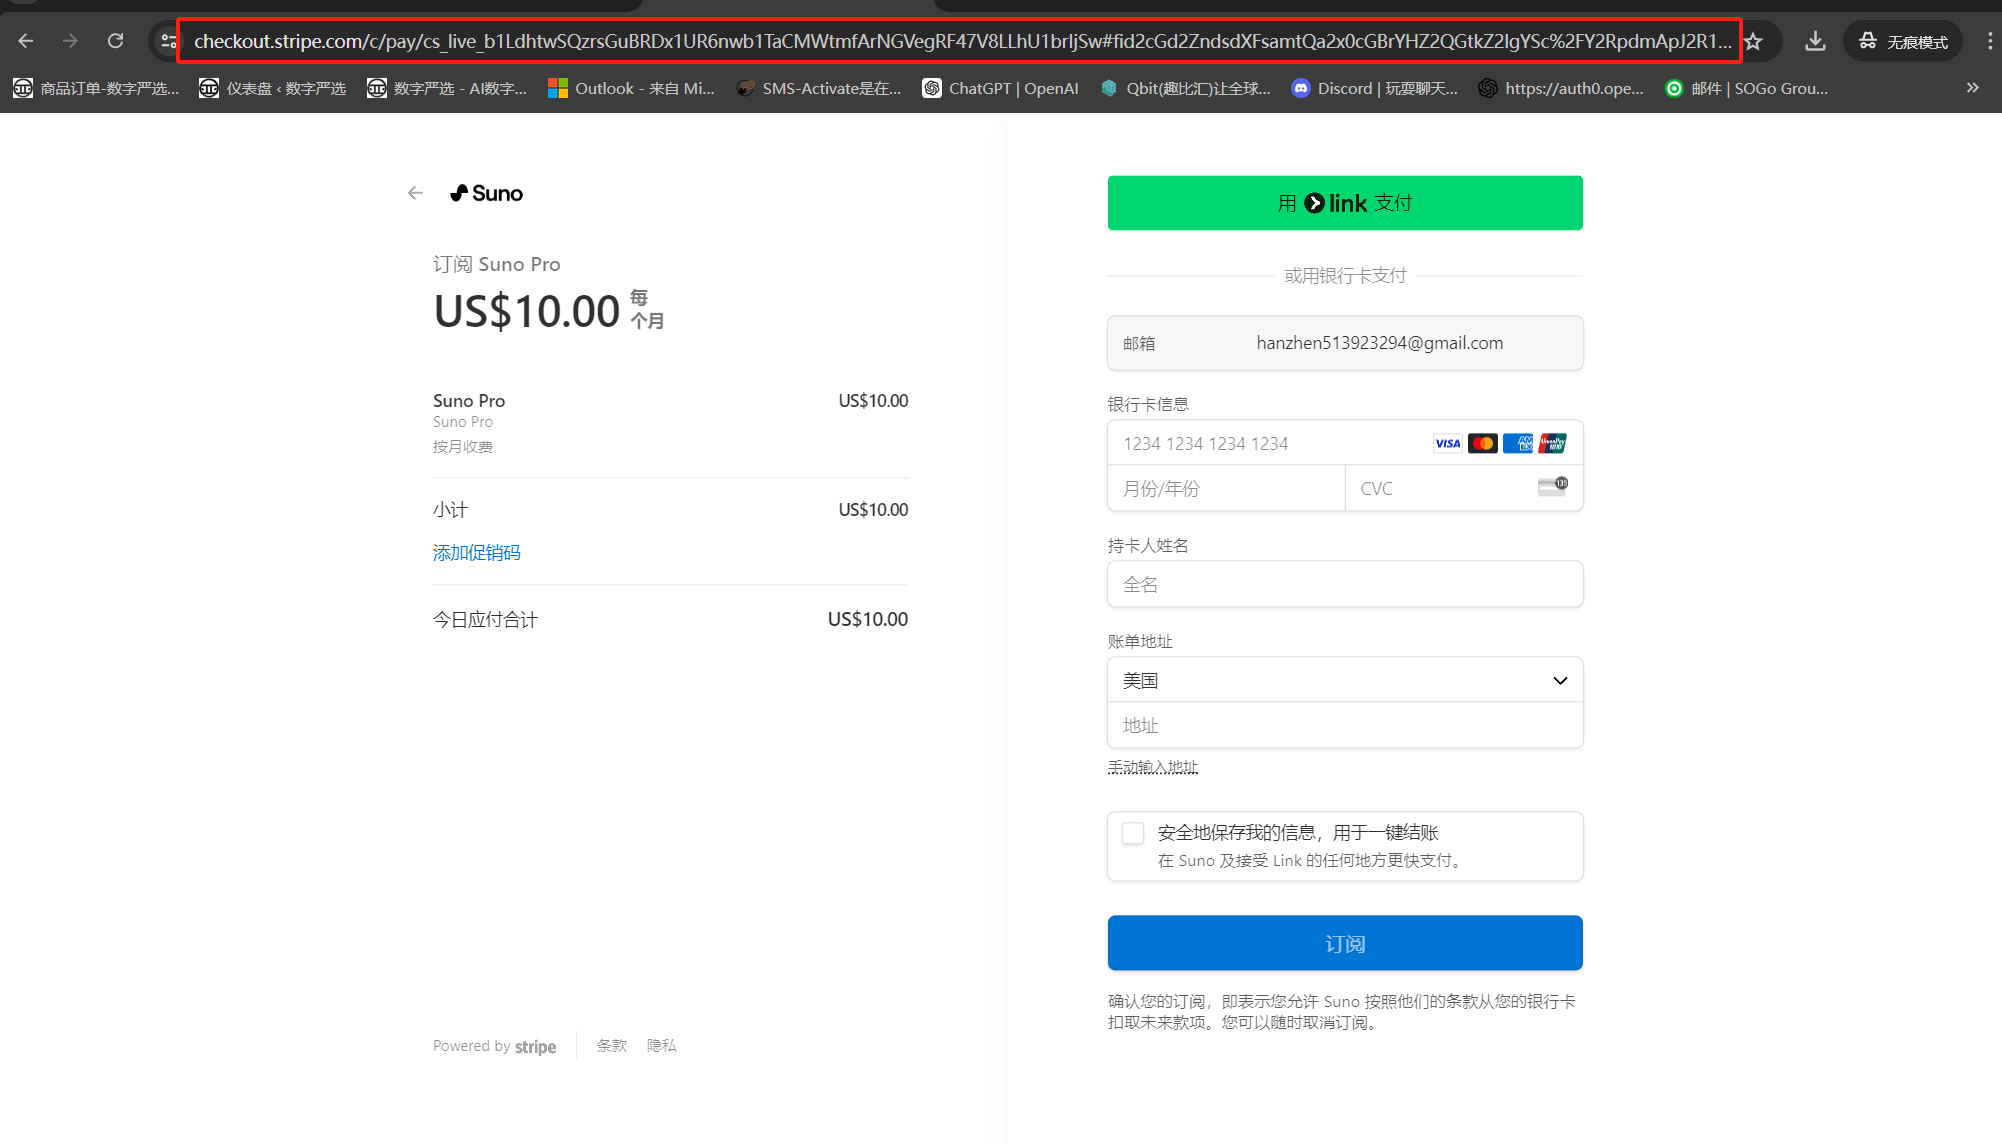Open the SMS-Activate bookmark
Screen dimensions: 2002x1144
pyautogui.click(x=818, y=88)
